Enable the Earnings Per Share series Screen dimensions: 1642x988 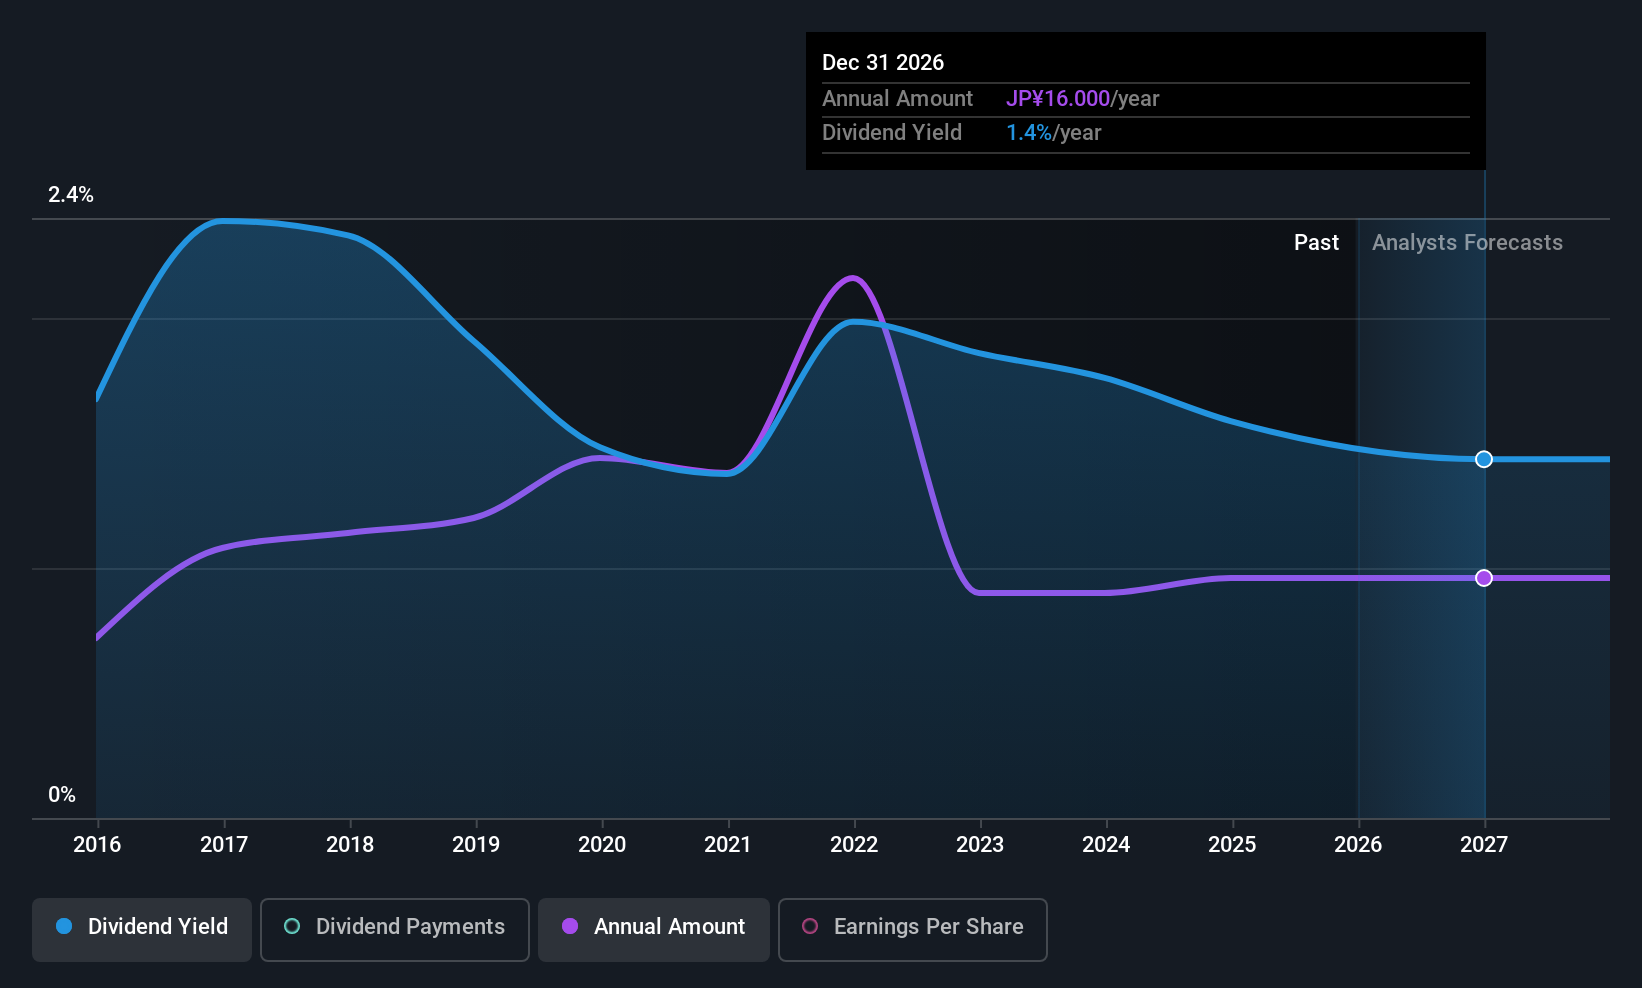pyautogui.click(x=913, y=930)
